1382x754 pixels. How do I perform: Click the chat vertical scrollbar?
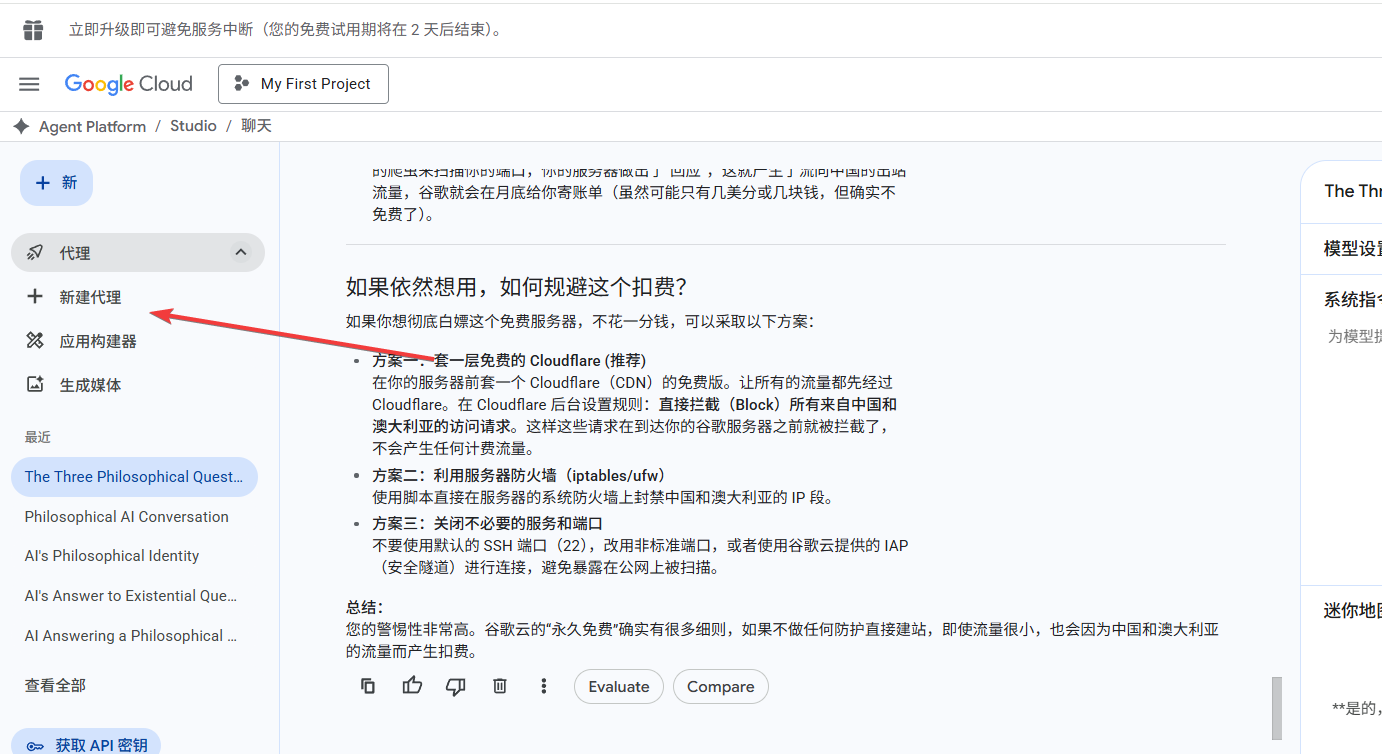[1276, 708]
